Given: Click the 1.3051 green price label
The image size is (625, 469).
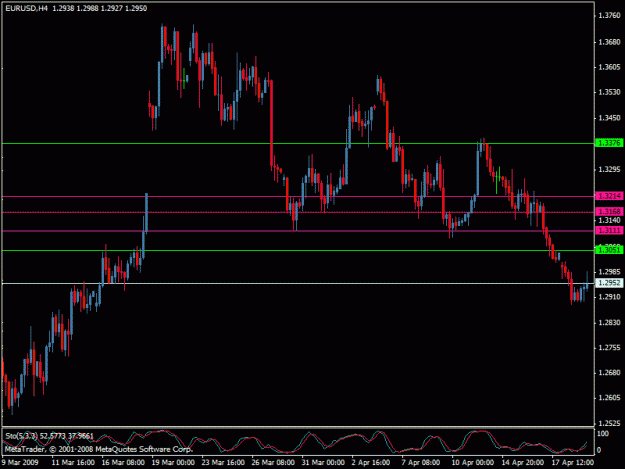Looking at the screenshot, I should pyautogui.click(x=609, y=250).
